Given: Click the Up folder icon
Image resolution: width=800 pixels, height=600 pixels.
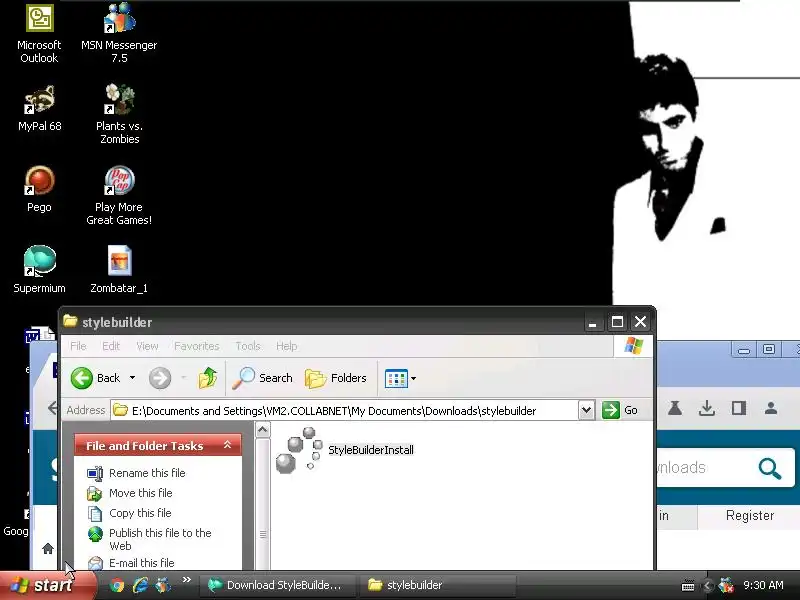Looking at the screenshot, I should (x=208, y=378).
